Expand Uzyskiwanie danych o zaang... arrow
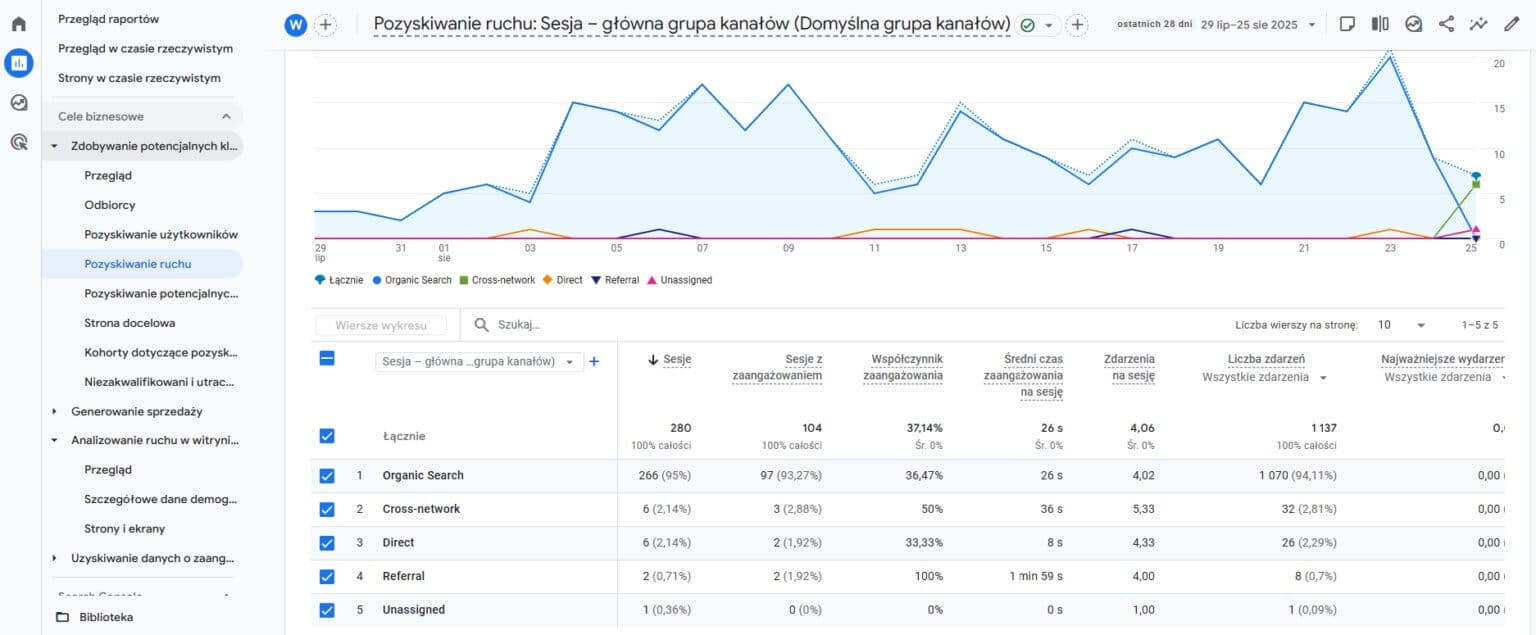1536x635 pixels. pos(54,558)
